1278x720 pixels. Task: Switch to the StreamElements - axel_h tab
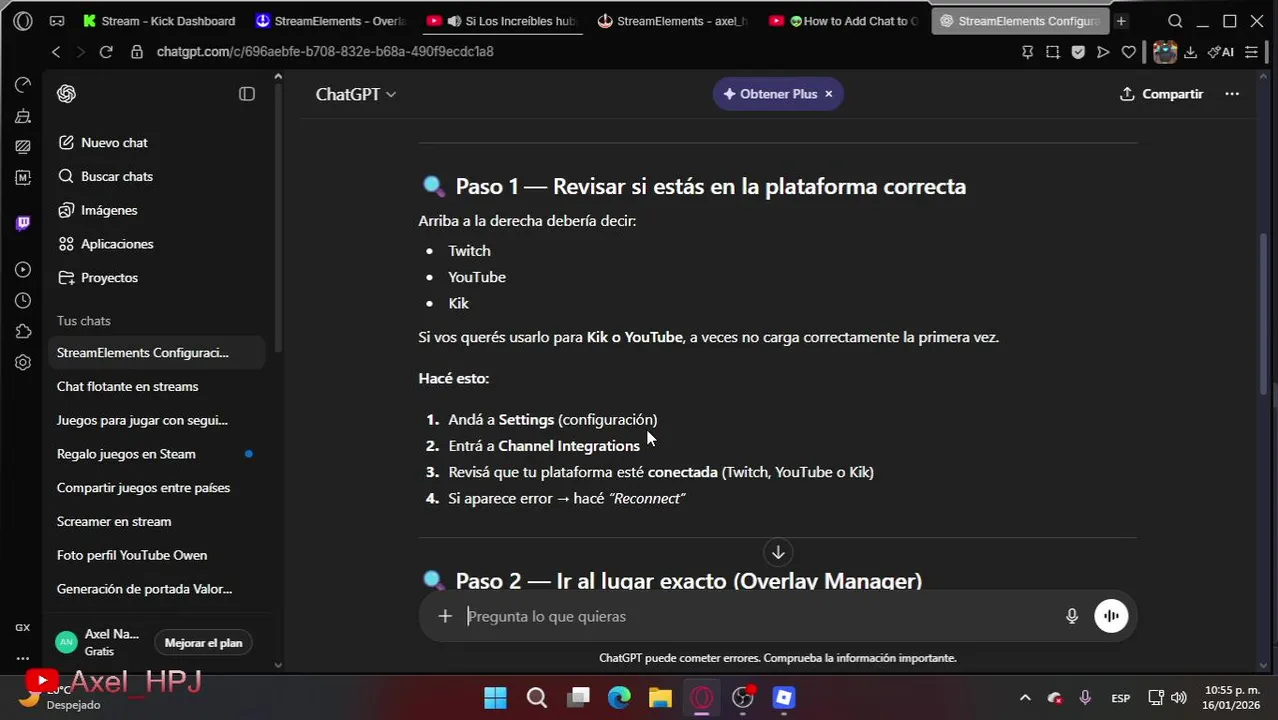click(x=672, y=21)
